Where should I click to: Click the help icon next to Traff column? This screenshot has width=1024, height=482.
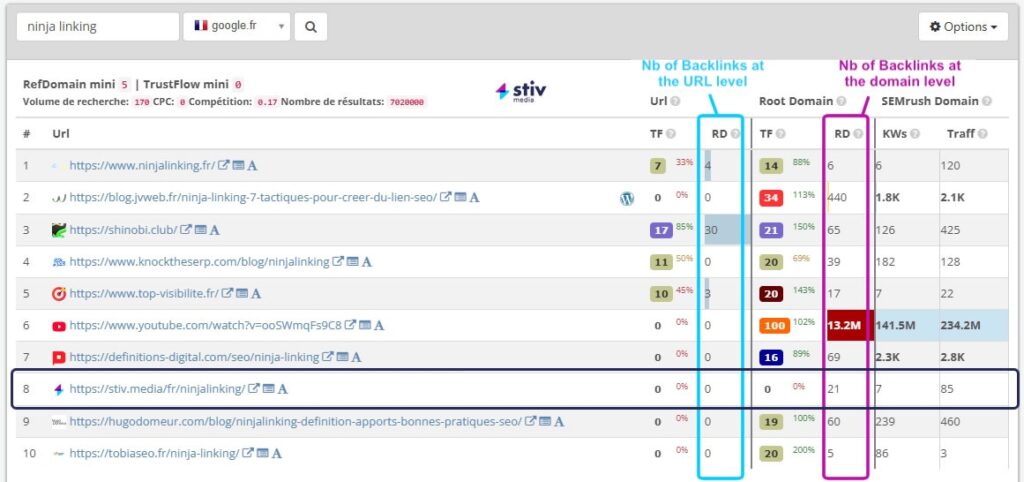pos(984,134)
